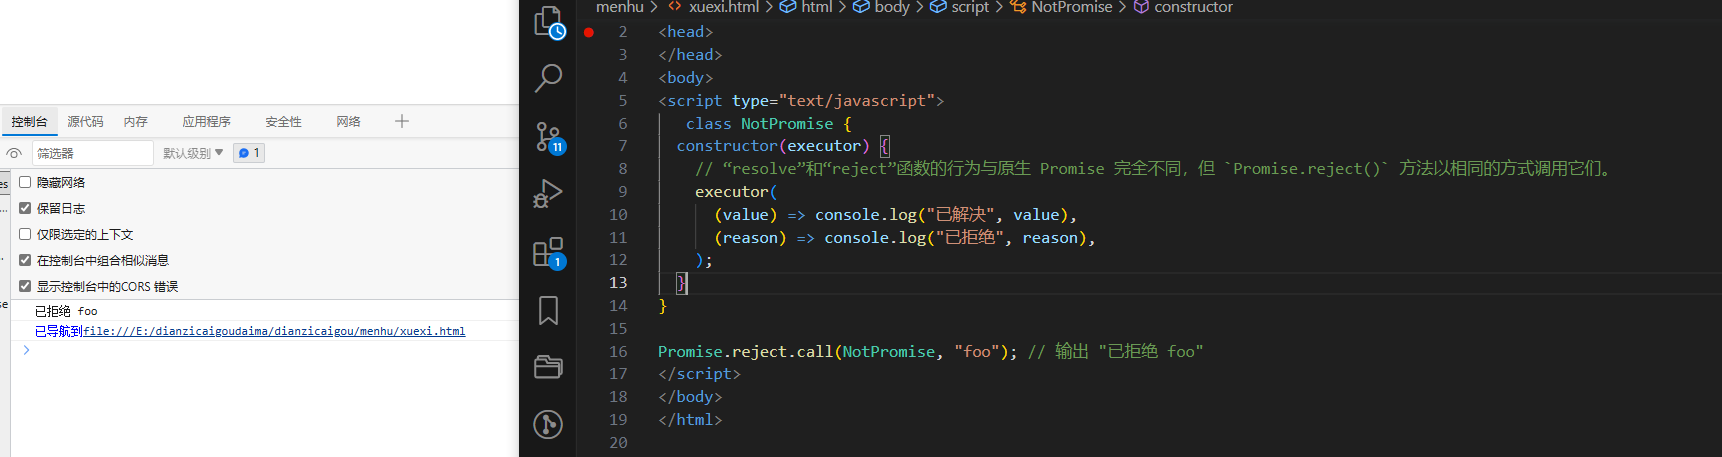Enable the 仅限选定的上下文 checkbox
Viewport: 1722px width, 457px height.
click(25, 234)
